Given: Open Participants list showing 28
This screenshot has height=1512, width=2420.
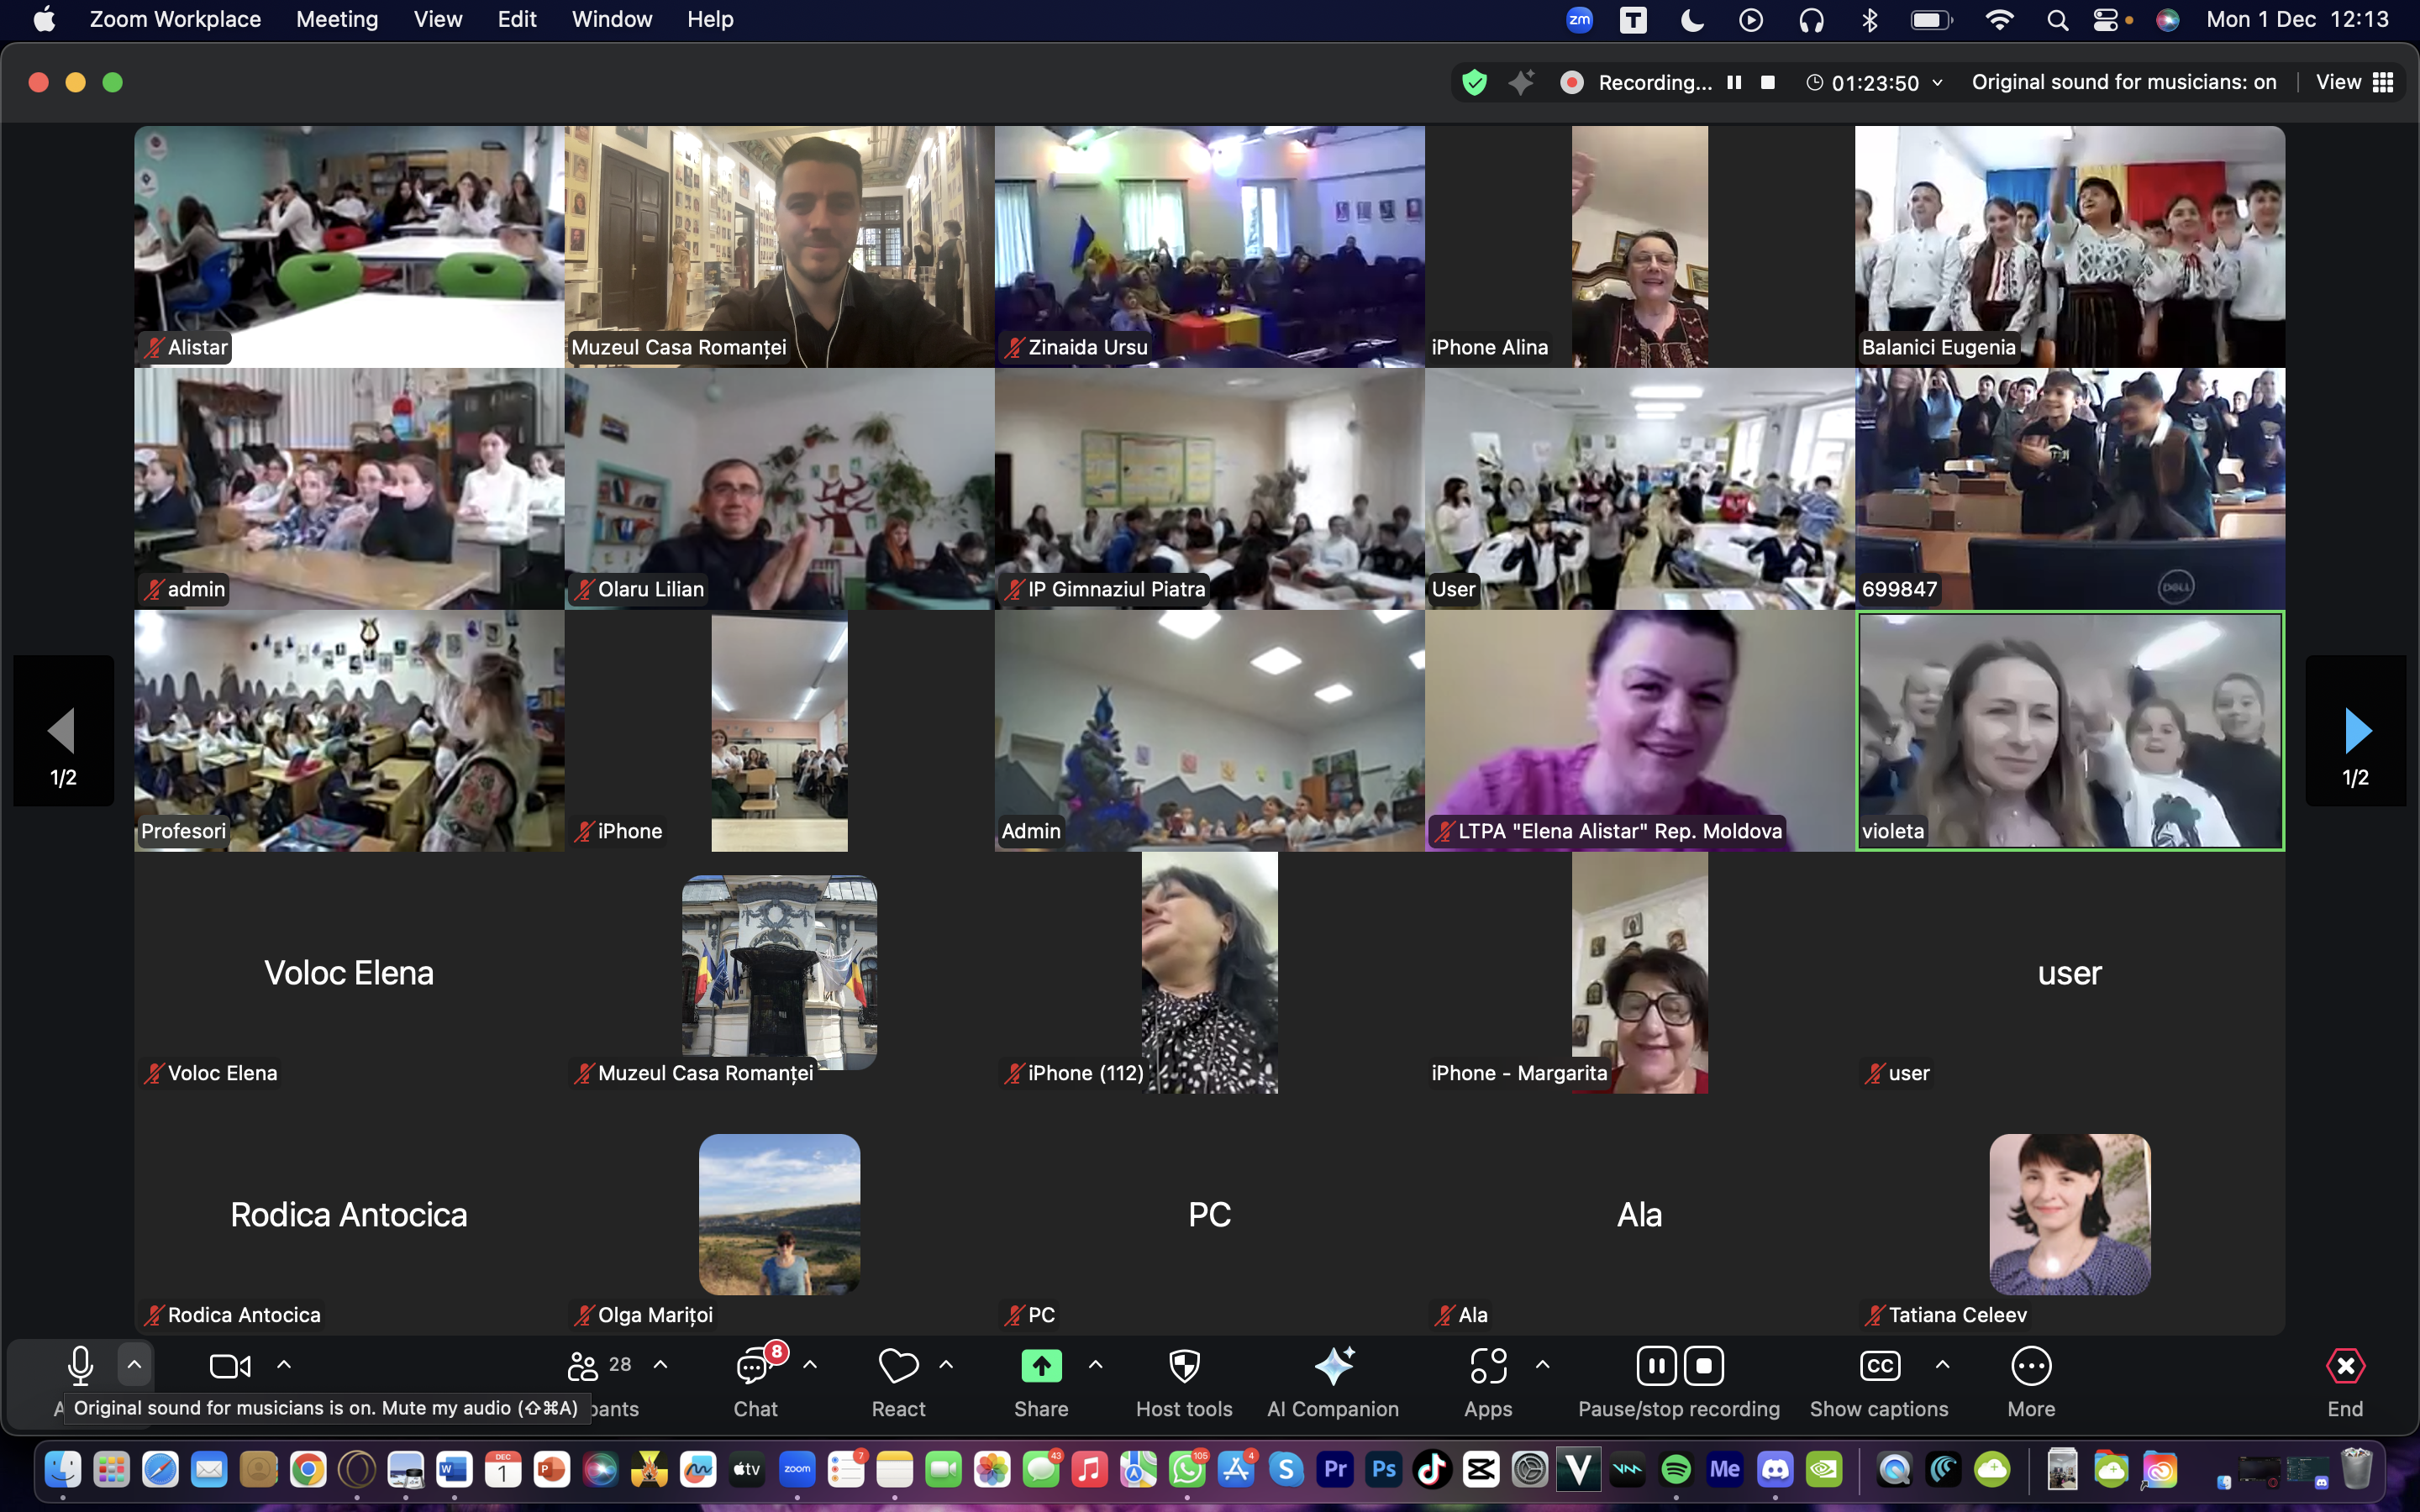Looking at the screenshot, I should [x=598, y=1366].
